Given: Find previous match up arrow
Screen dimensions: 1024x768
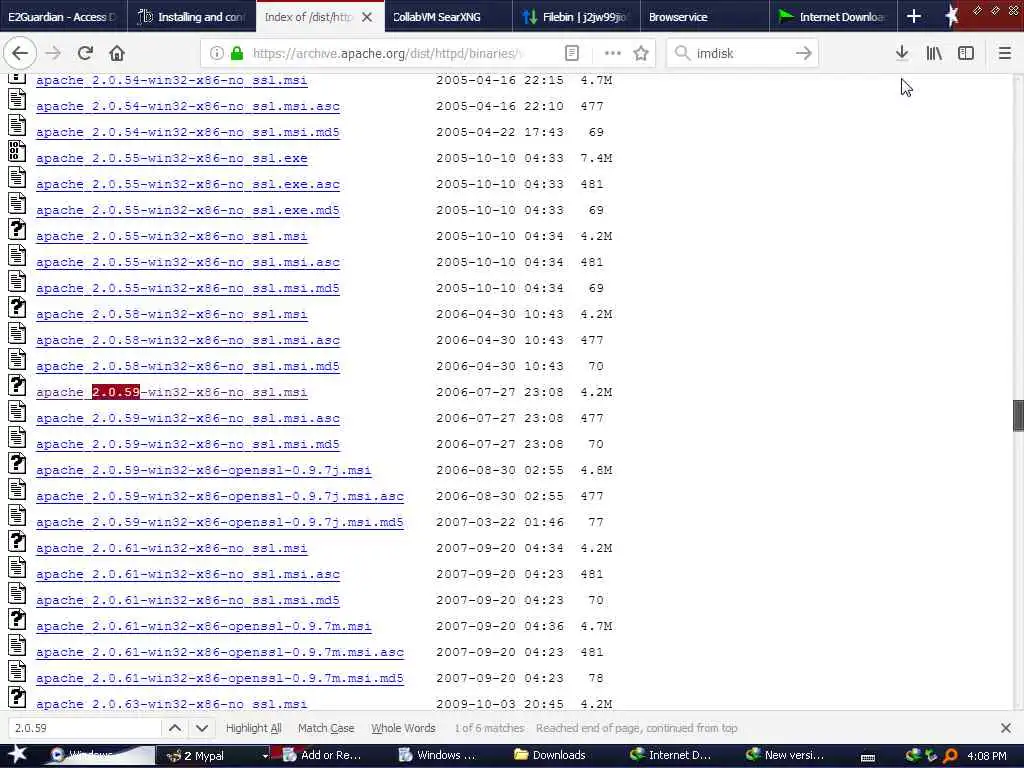Looking at the screenshot, I should (175, 728).
